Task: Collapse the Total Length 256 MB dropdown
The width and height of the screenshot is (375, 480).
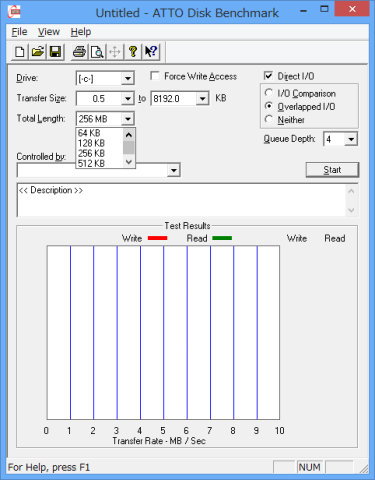Action: [x=128, y=119]
